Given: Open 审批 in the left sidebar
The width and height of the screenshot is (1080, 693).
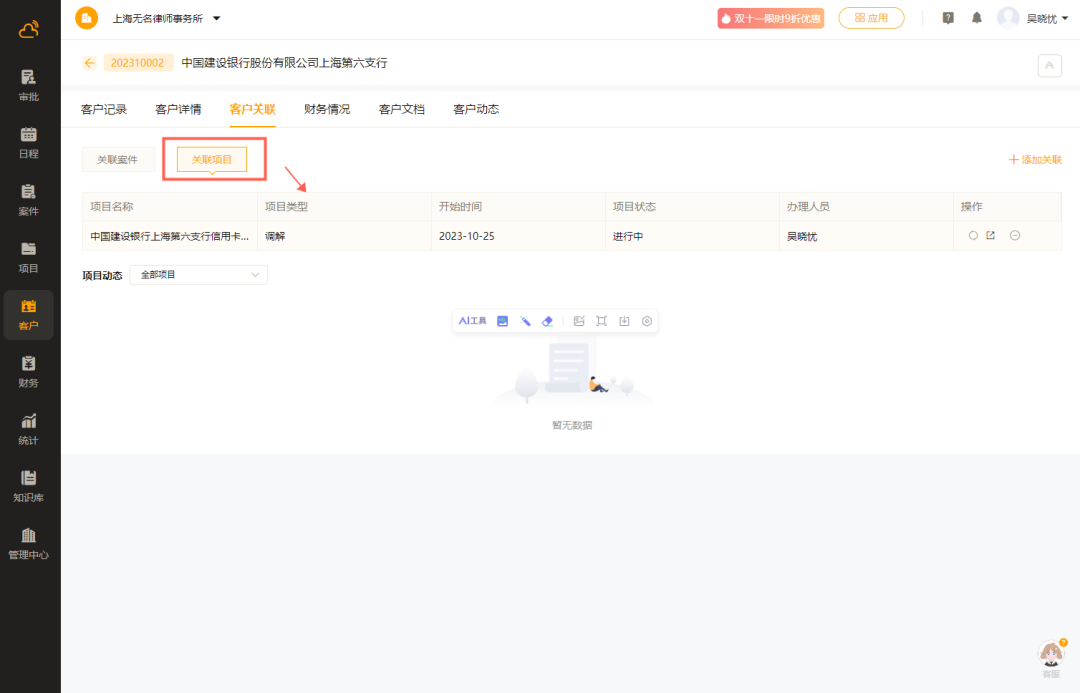Looking at the screenshot, I should coord(29,86).
